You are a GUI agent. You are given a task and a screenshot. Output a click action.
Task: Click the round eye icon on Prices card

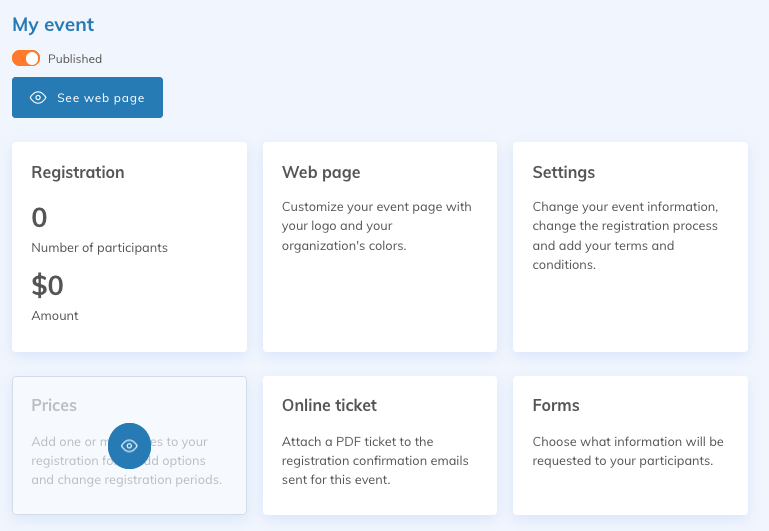[x=129, y=446]
